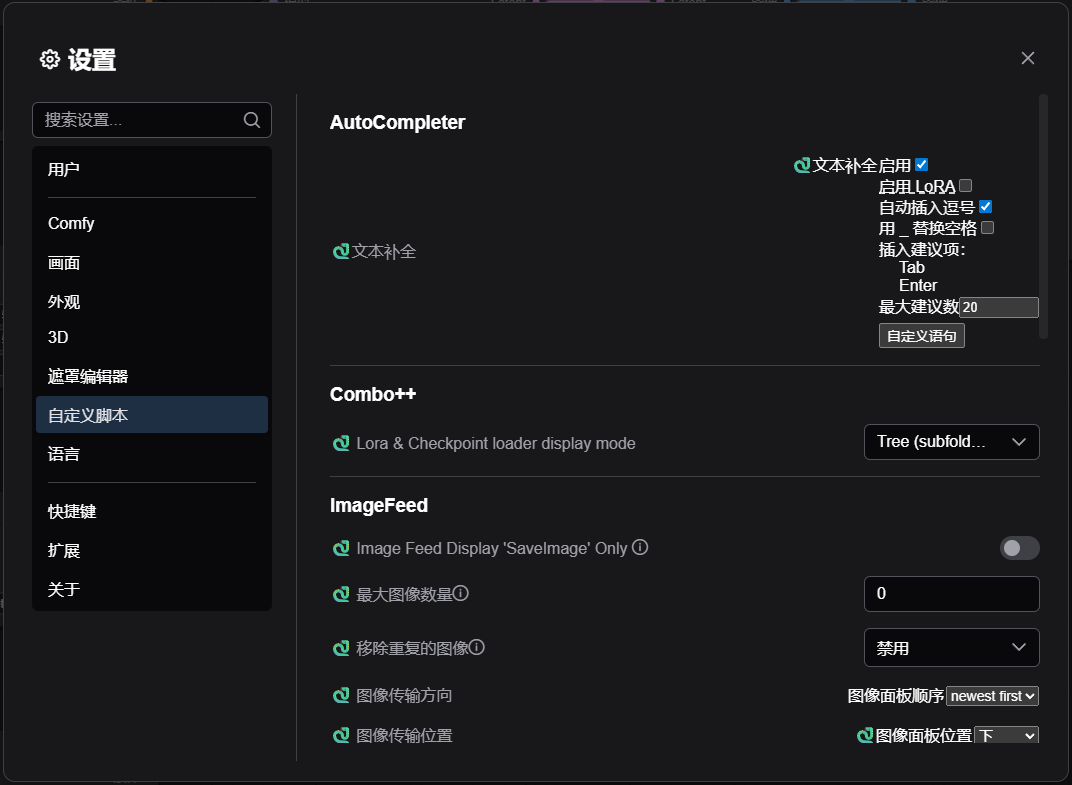
Task: Close the settings dialog
Action: [x=1027, y=58]
